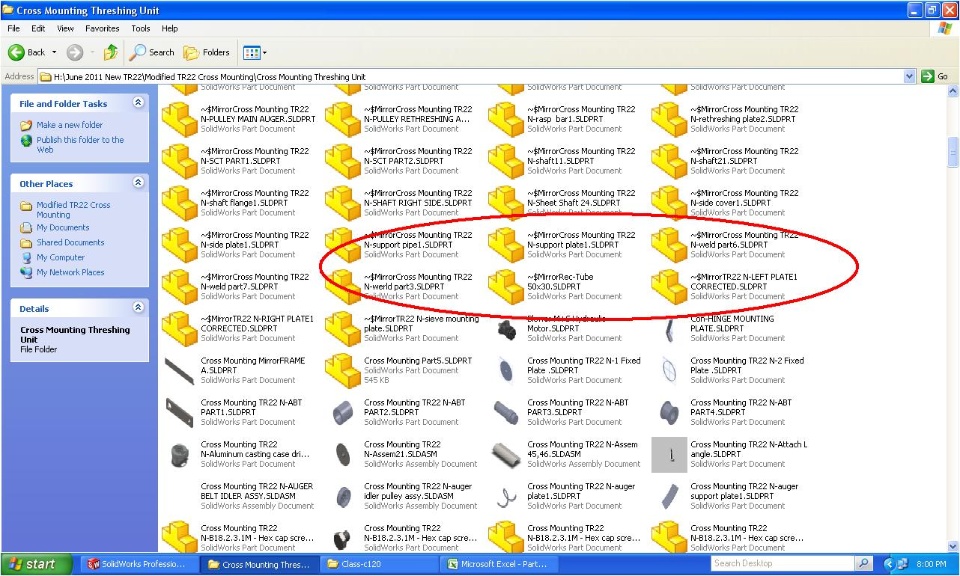Open the View menu
This screenshot has height=576, width=960.
65,28
